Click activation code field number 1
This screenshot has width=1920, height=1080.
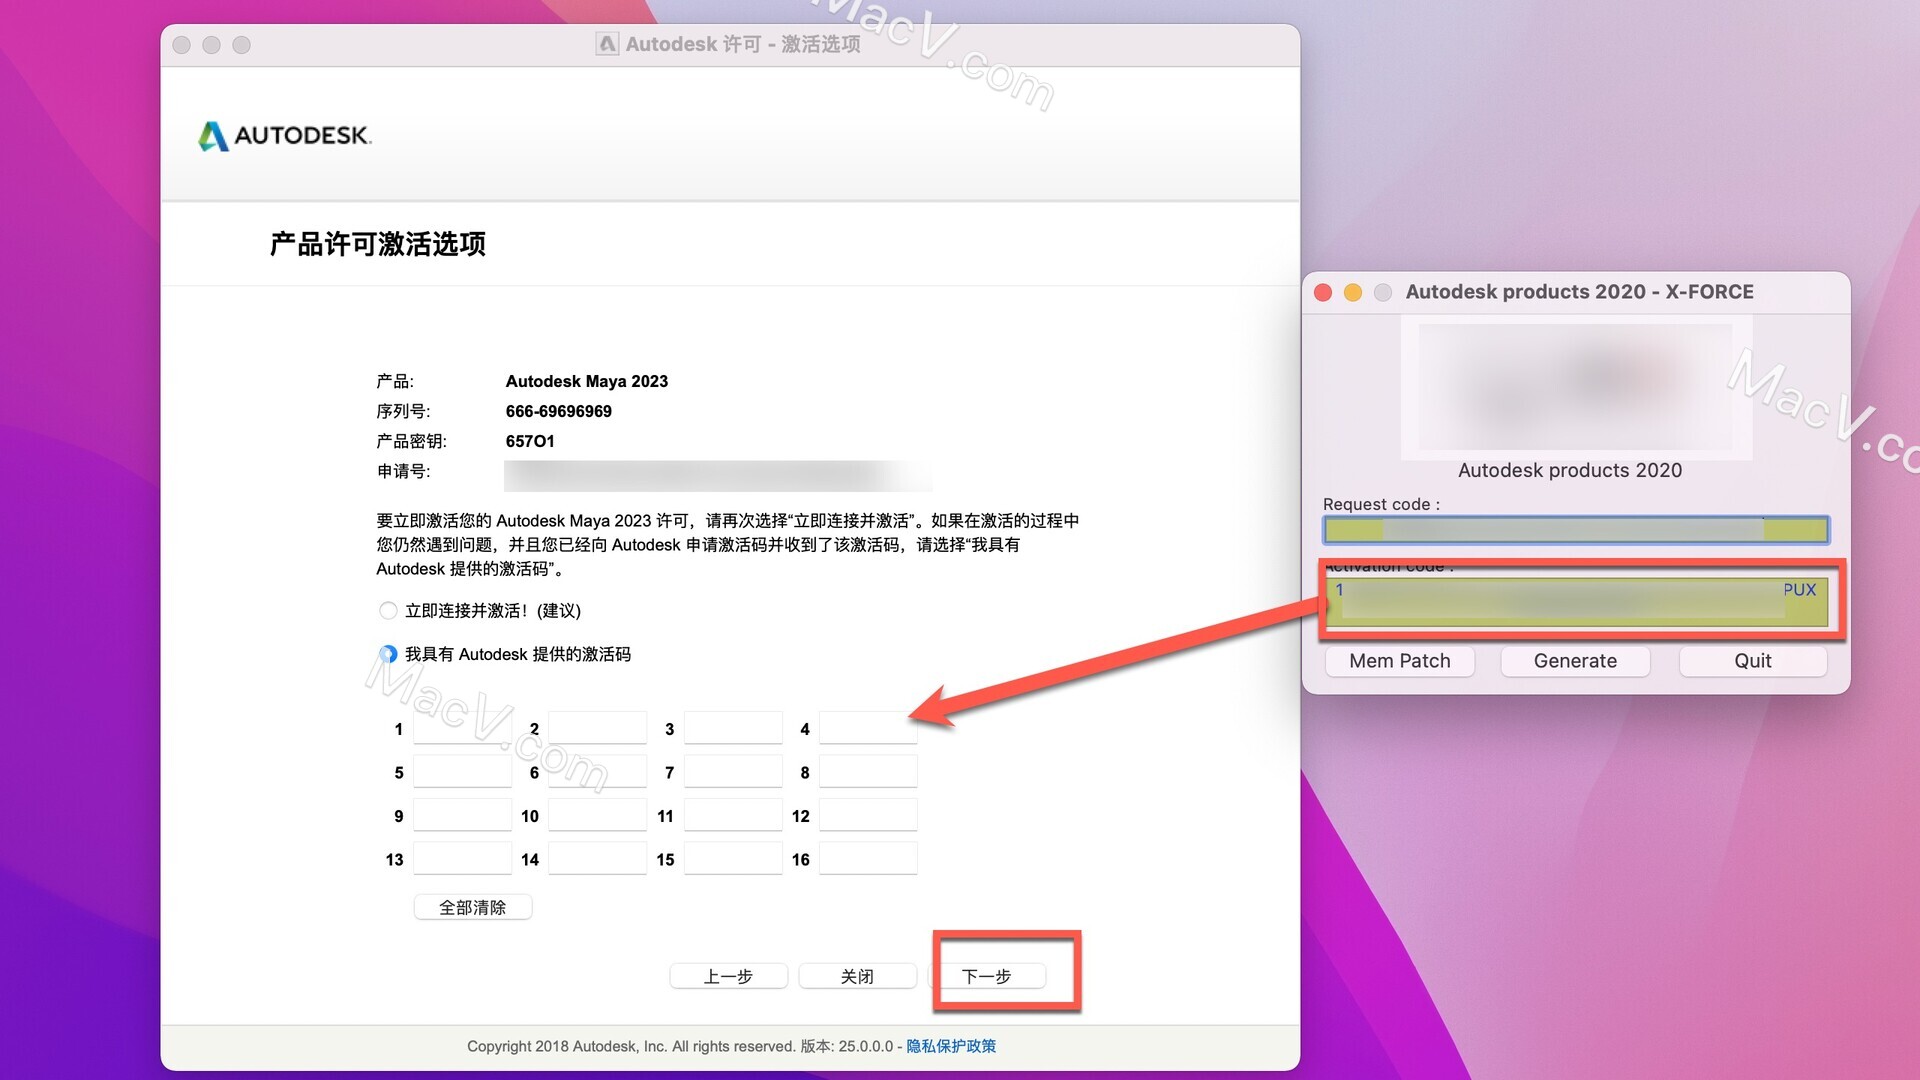(x=462, y=728)
